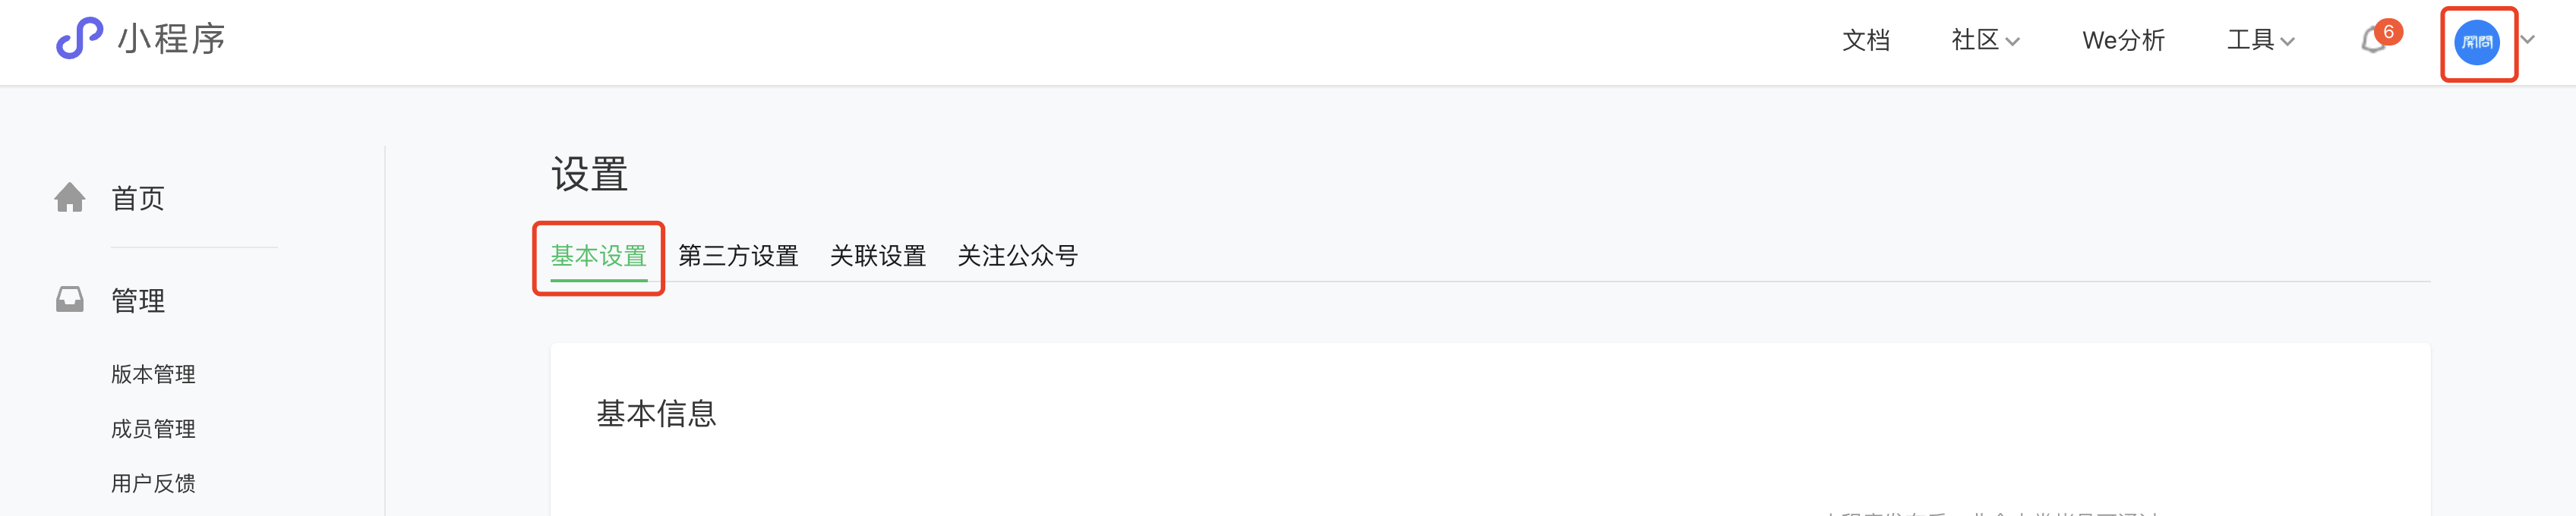Image resolution: width=2576 pixels, height=516 pixels.
Task: Switch to the 第三方设置 tab
Action: [x=738, y=256]
